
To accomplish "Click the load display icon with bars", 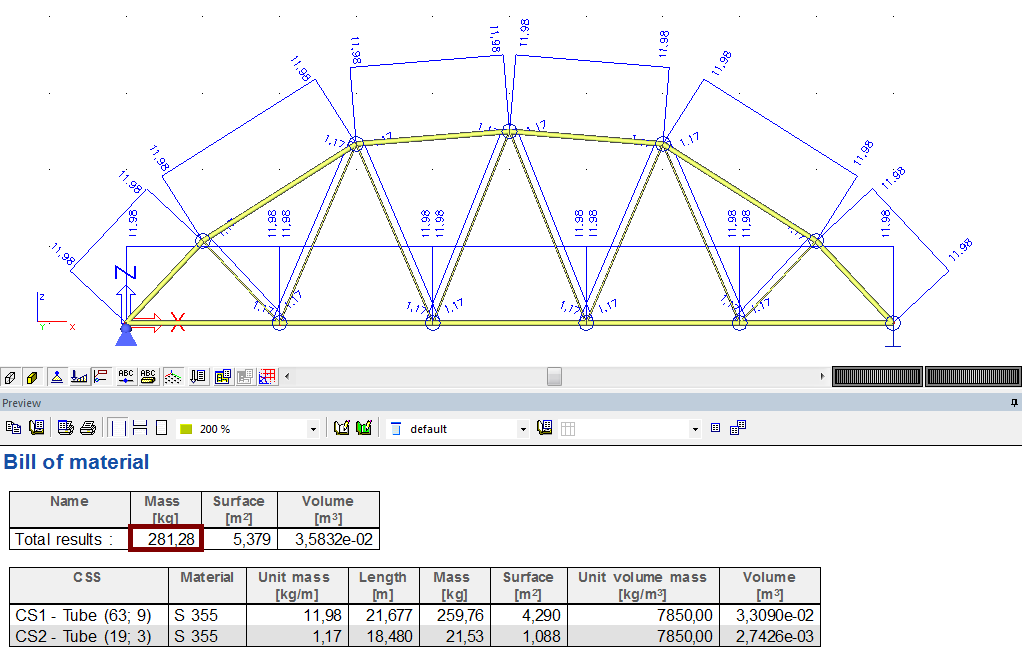I will tap(79, 377).
